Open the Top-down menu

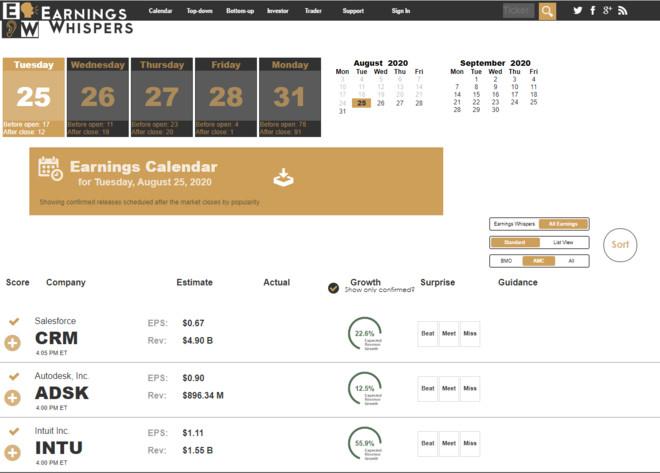pos(200,11)
